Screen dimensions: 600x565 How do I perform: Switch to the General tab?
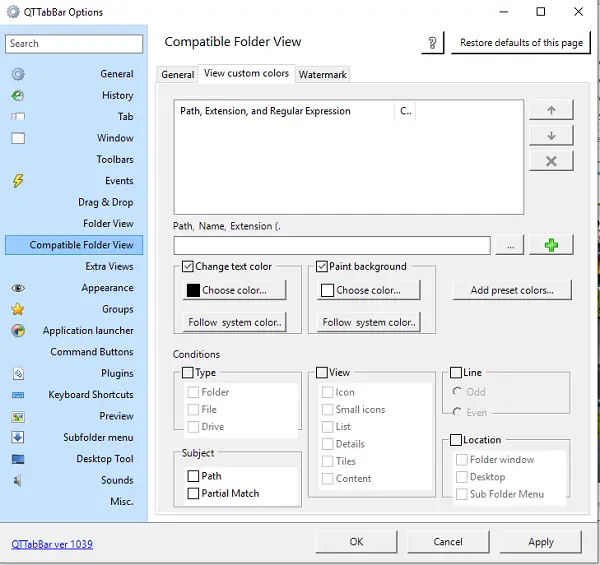tap(178, 74)
